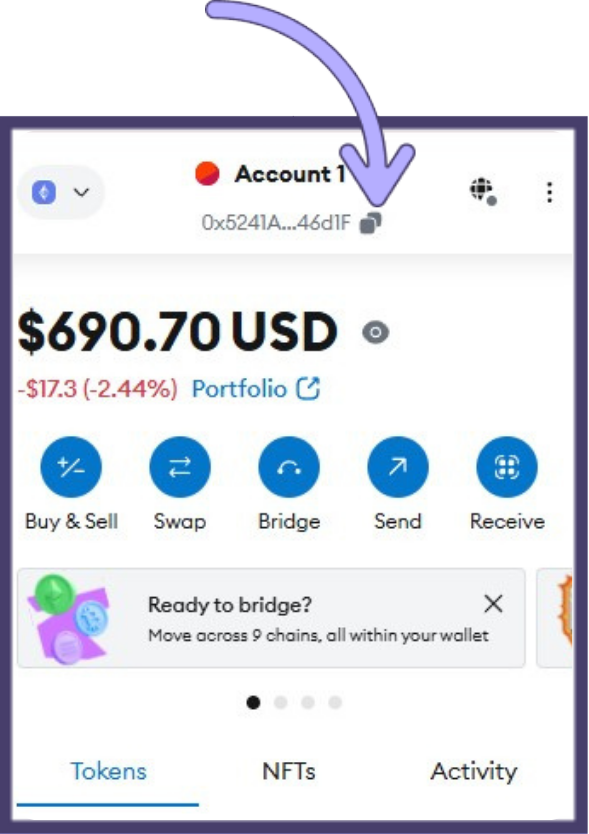Click the Account 1 avatar icon

tap(207, 174)
